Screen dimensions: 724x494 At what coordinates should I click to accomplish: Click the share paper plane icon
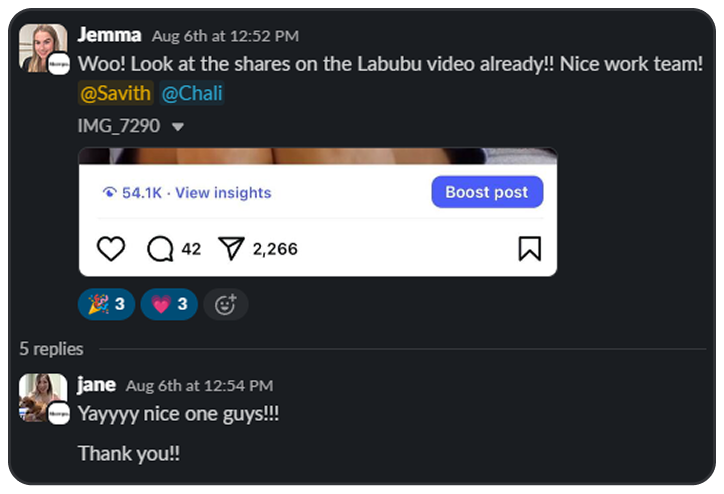tap(231, 248)
